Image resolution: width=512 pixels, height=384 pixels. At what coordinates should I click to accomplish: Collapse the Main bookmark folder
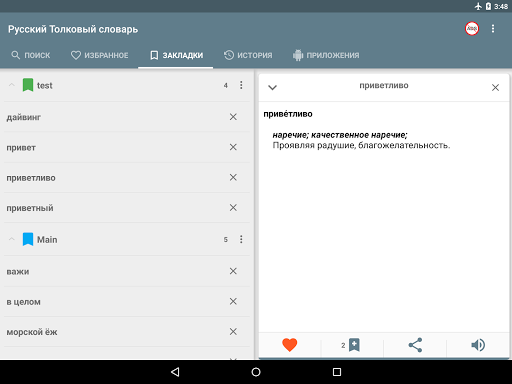(x=12, y=239)
